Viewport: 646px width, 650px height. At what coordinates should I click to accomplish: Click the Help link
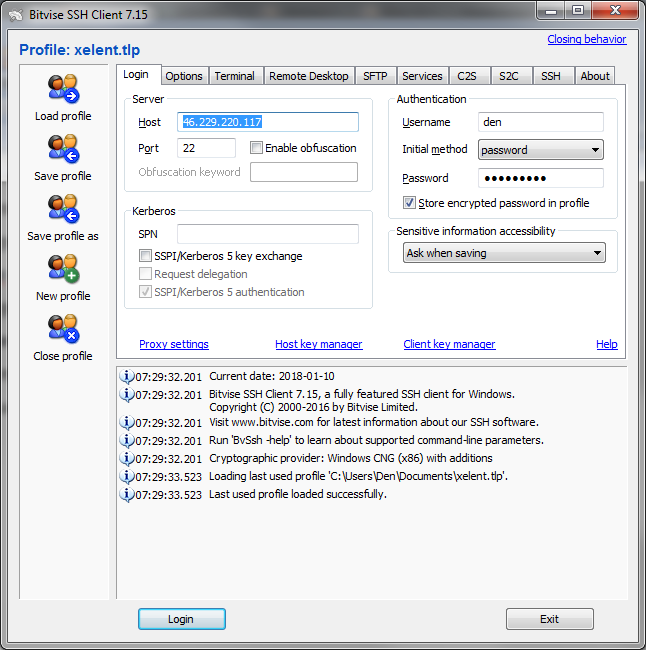pos(607,344)
